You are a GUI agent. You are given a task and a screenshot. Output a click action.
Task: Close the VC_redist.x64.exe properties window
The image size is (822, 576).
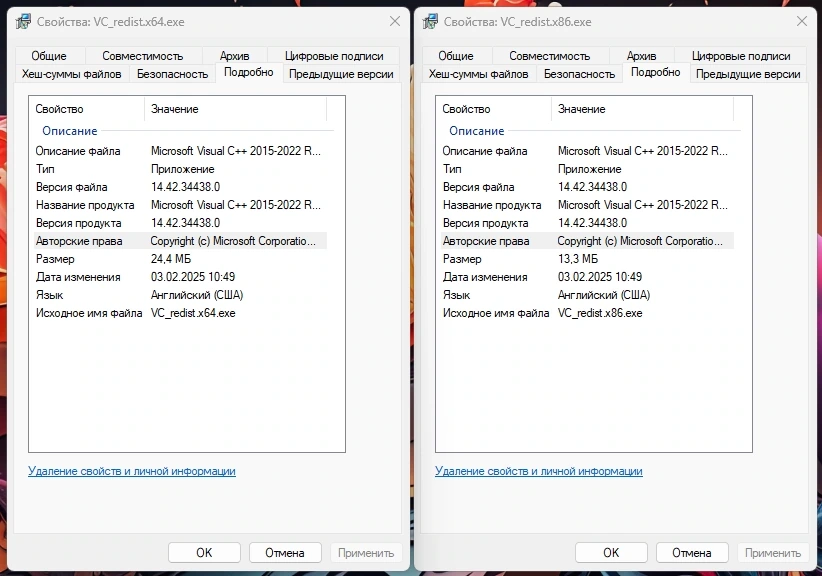coord(395,21)
